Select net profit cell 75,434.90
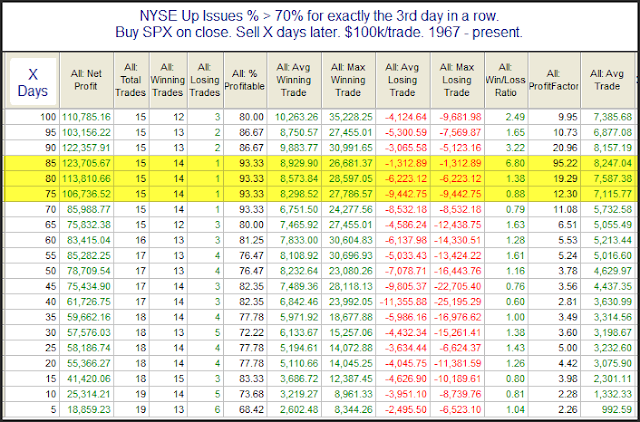 pos(88,287)
